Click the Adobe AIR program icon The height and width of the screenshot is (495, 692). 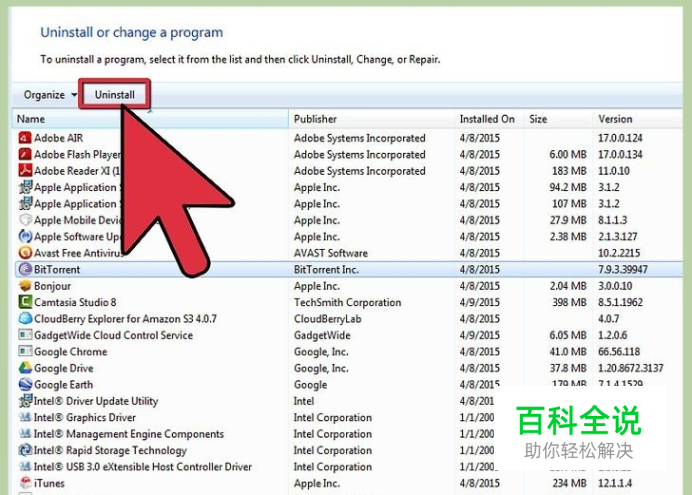click(x=25, y=138)
